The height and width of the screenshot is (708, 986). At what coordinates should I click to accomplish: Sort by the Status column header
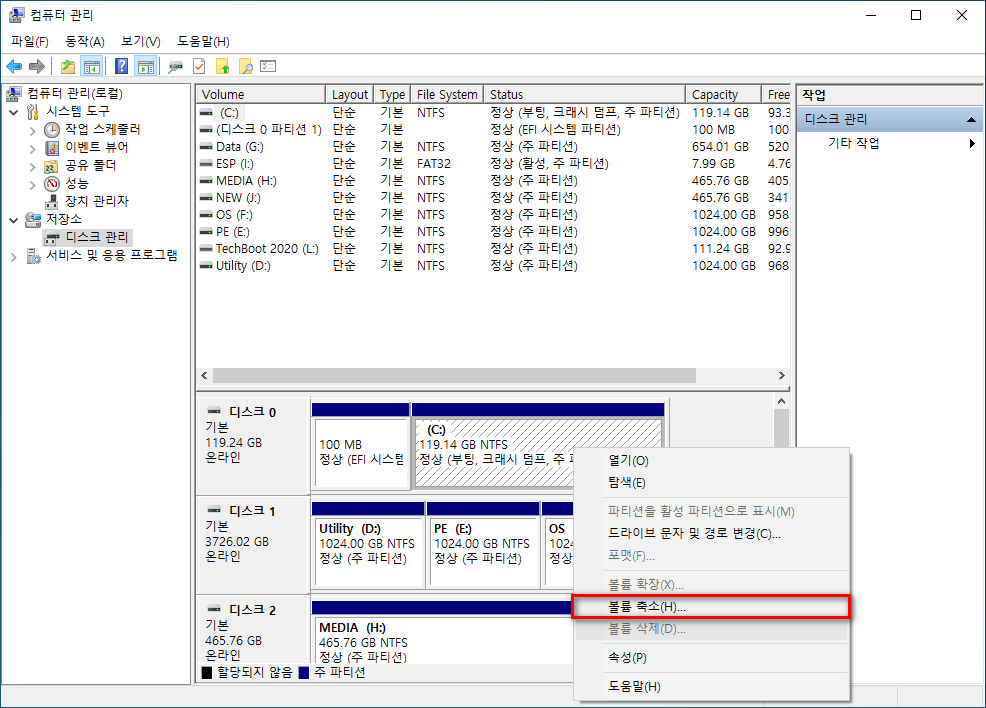584,94
